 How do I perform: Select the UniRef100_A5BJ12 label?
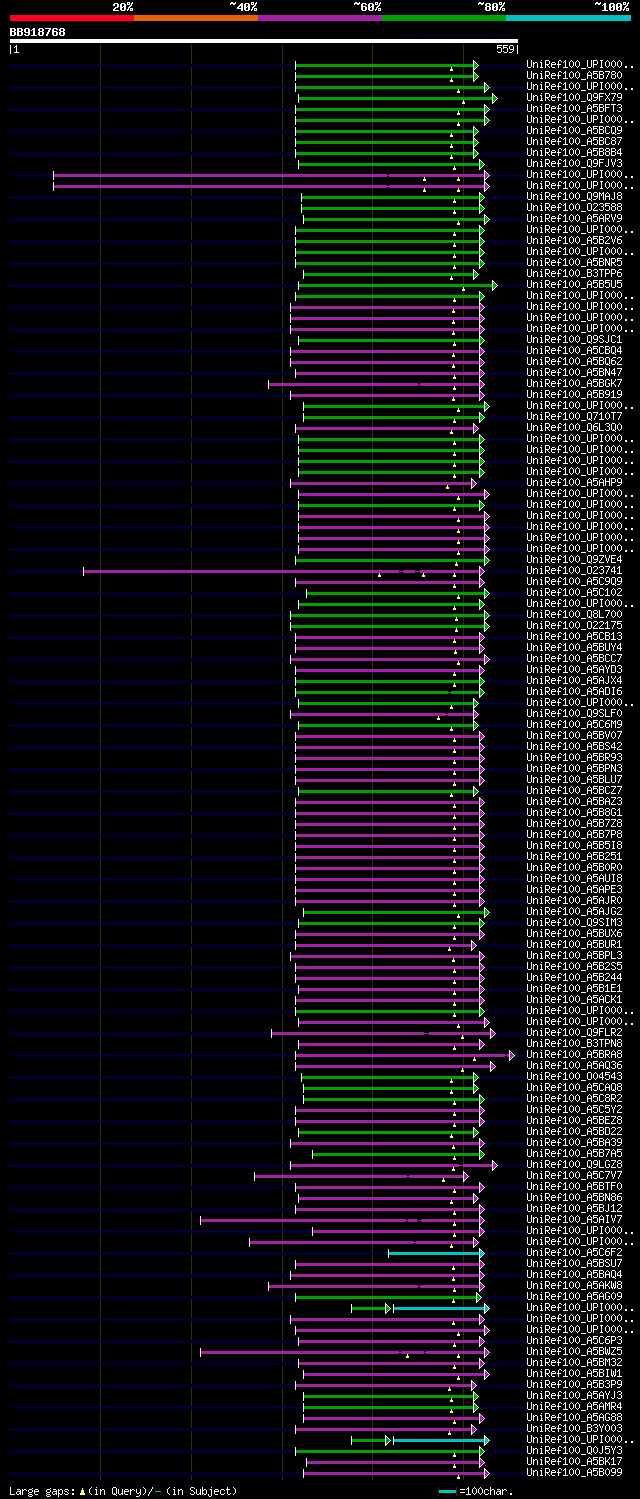574,1208
